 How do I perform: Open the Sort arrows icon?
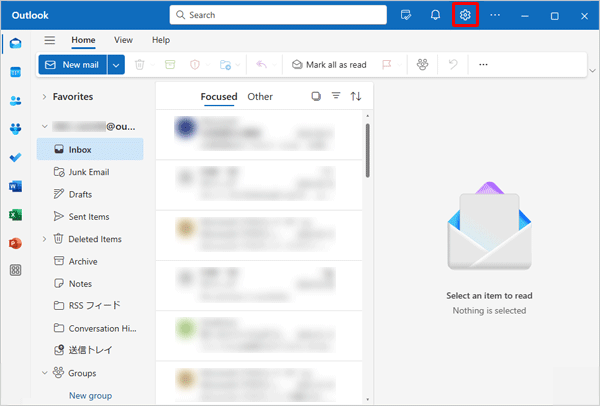click(356, 96)
